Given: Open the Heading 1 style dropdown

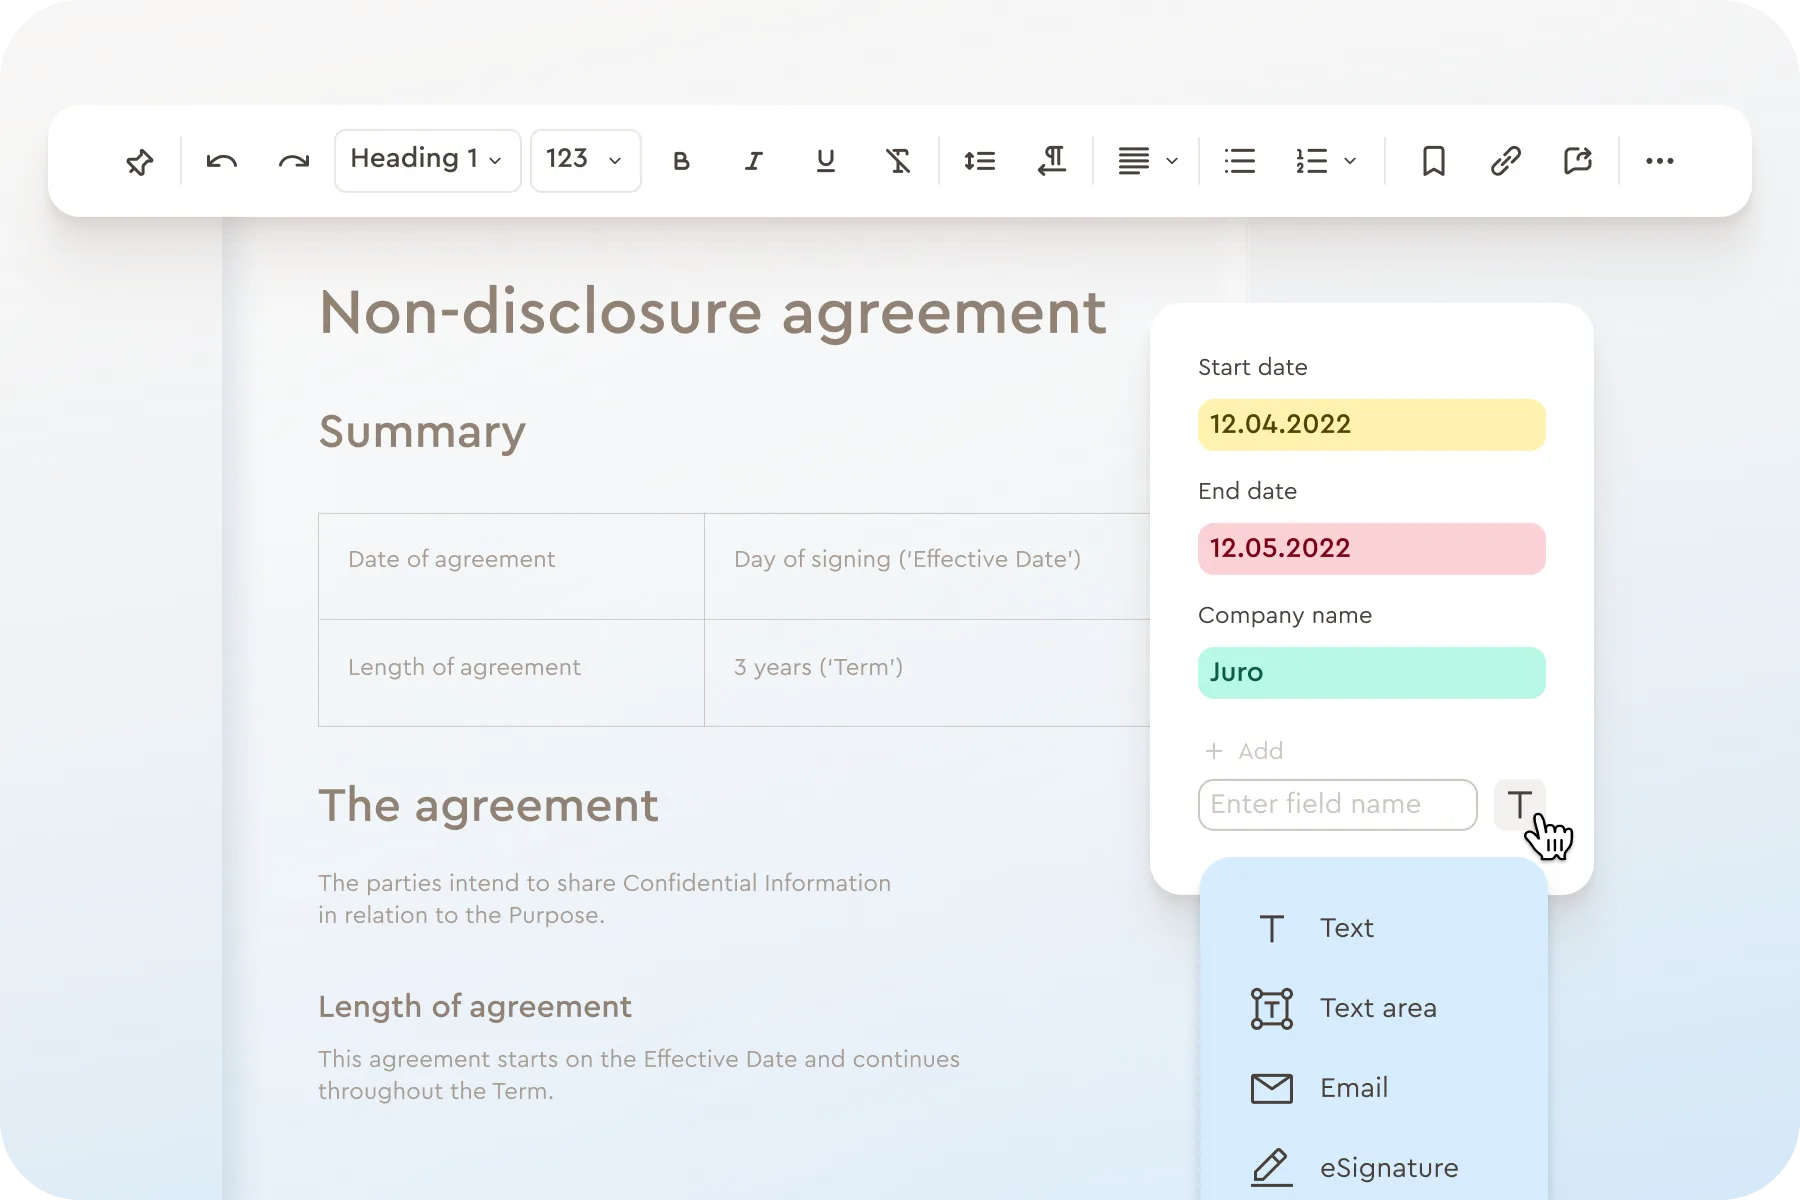Looking at the screenshot, I should click(427, 160).
